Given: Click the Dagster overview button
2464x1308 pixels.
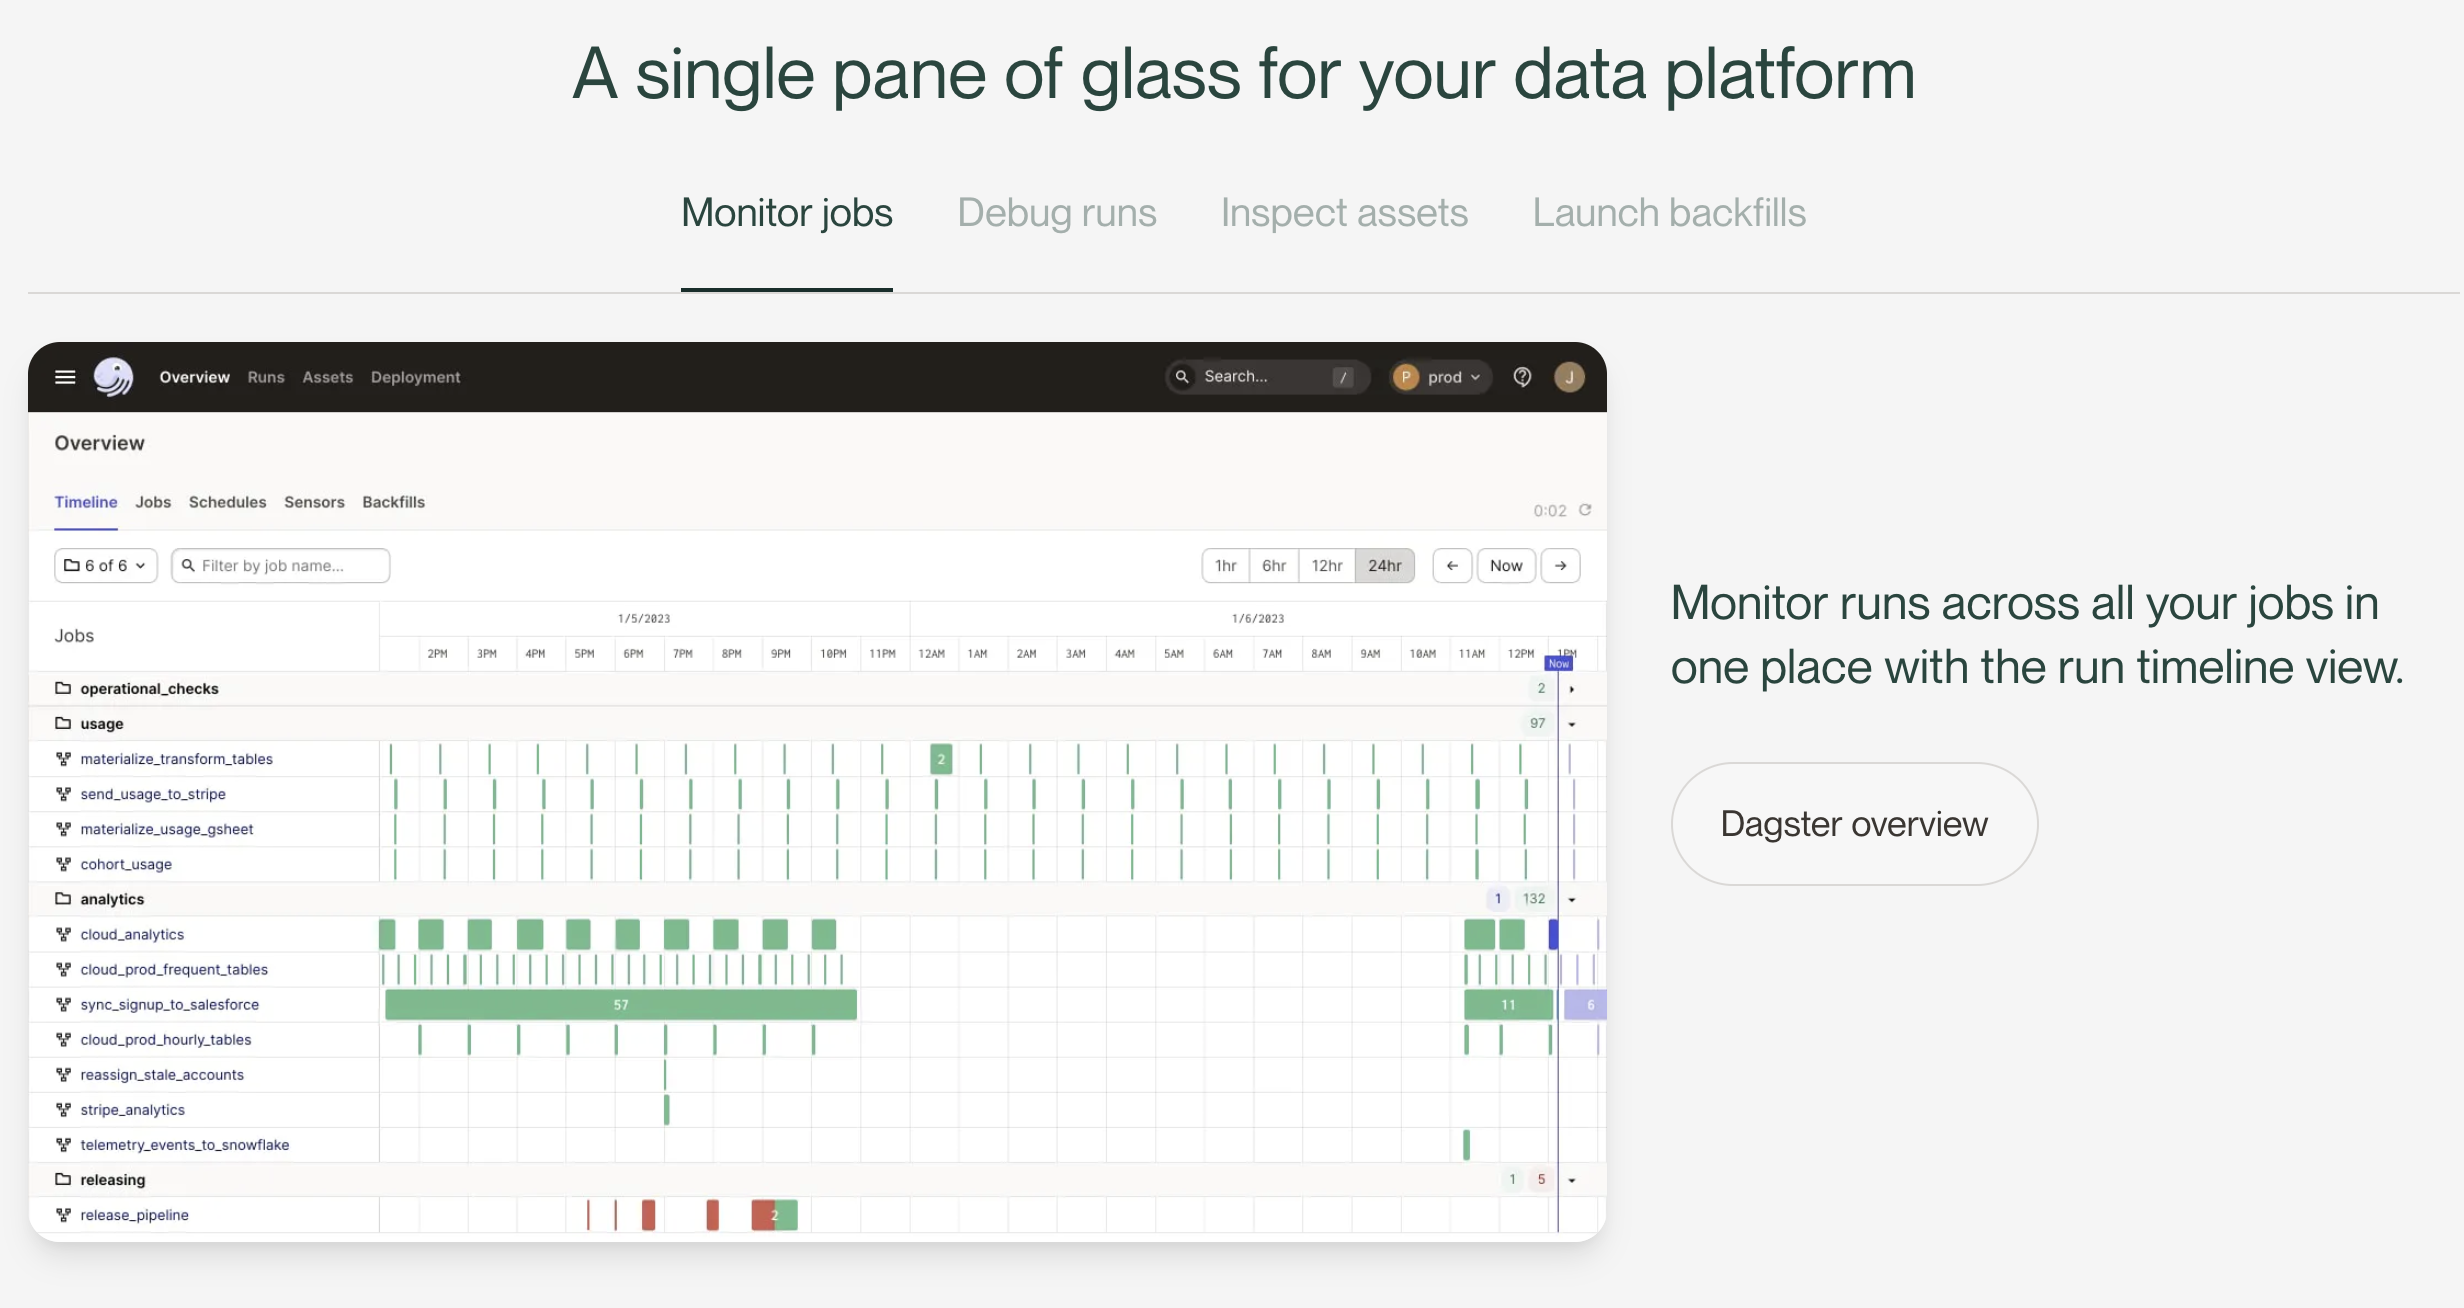Looking at the screenshot, I should point(1854,824).
